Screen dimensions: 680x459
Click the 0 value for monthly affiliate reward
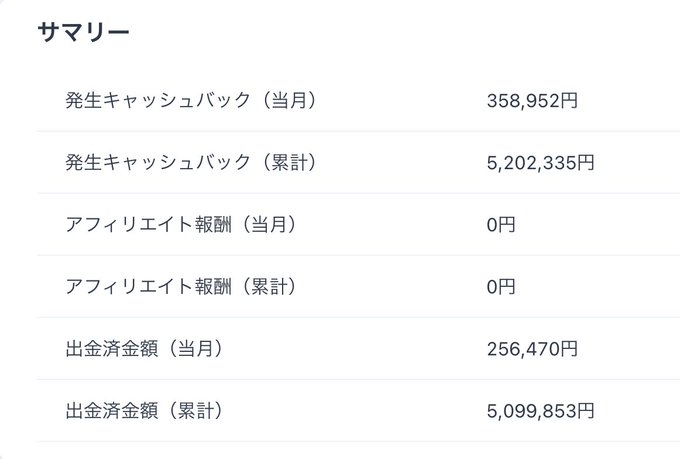pyautogui.click(x=492, y=225)
